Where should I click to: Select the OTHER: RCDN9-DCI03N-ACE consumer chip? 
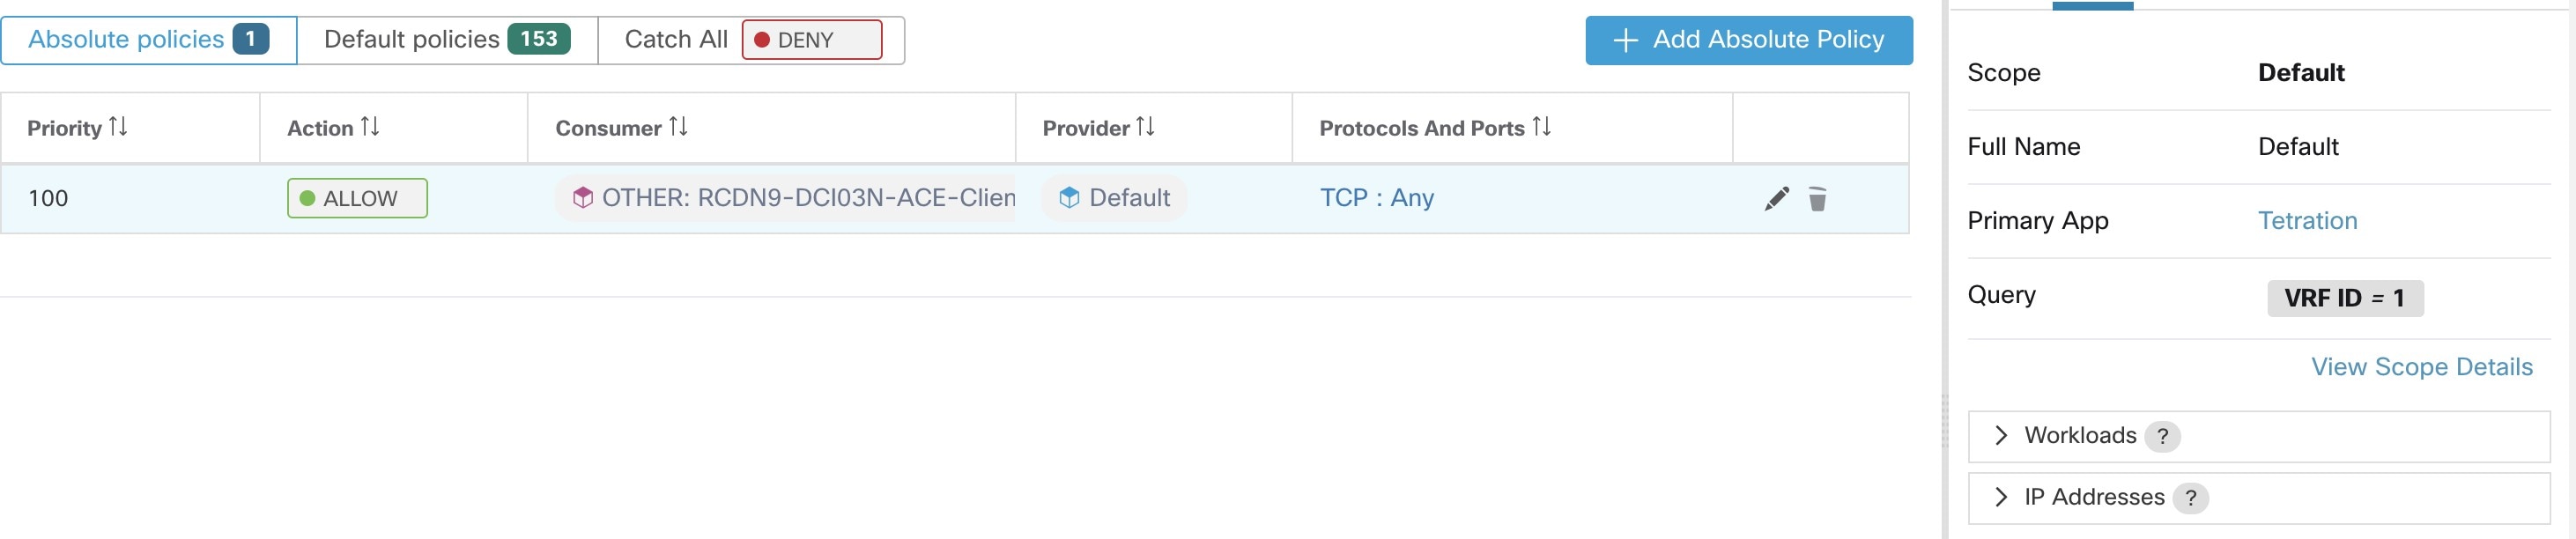786,198
